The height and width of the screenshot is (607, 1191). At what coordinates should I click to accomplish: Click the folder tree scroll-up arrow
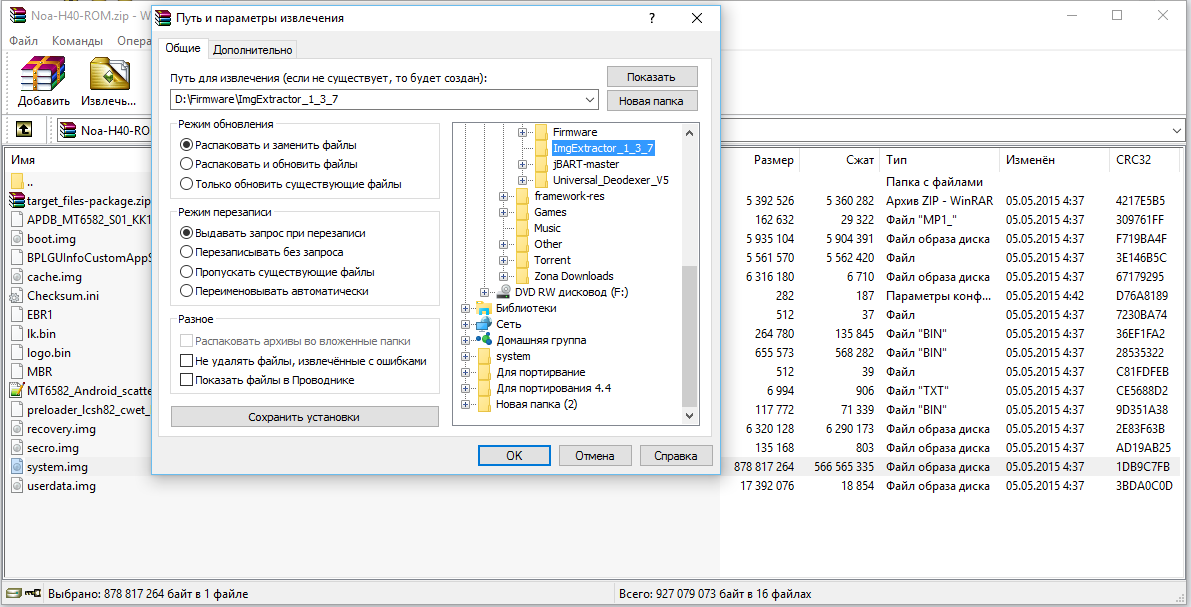point(690,133)
